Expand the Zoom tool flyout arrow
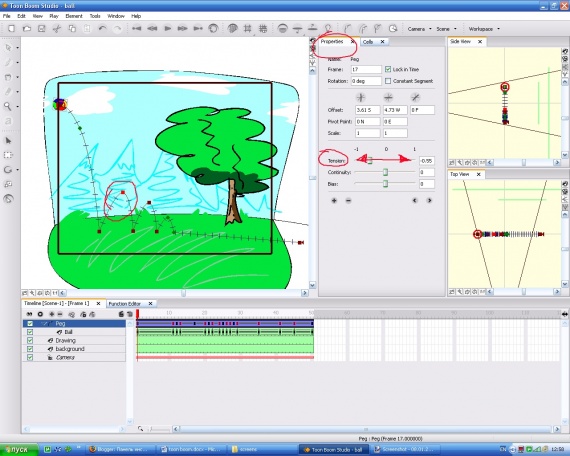Screen dimensions: 570x456 tap(17, 107)
